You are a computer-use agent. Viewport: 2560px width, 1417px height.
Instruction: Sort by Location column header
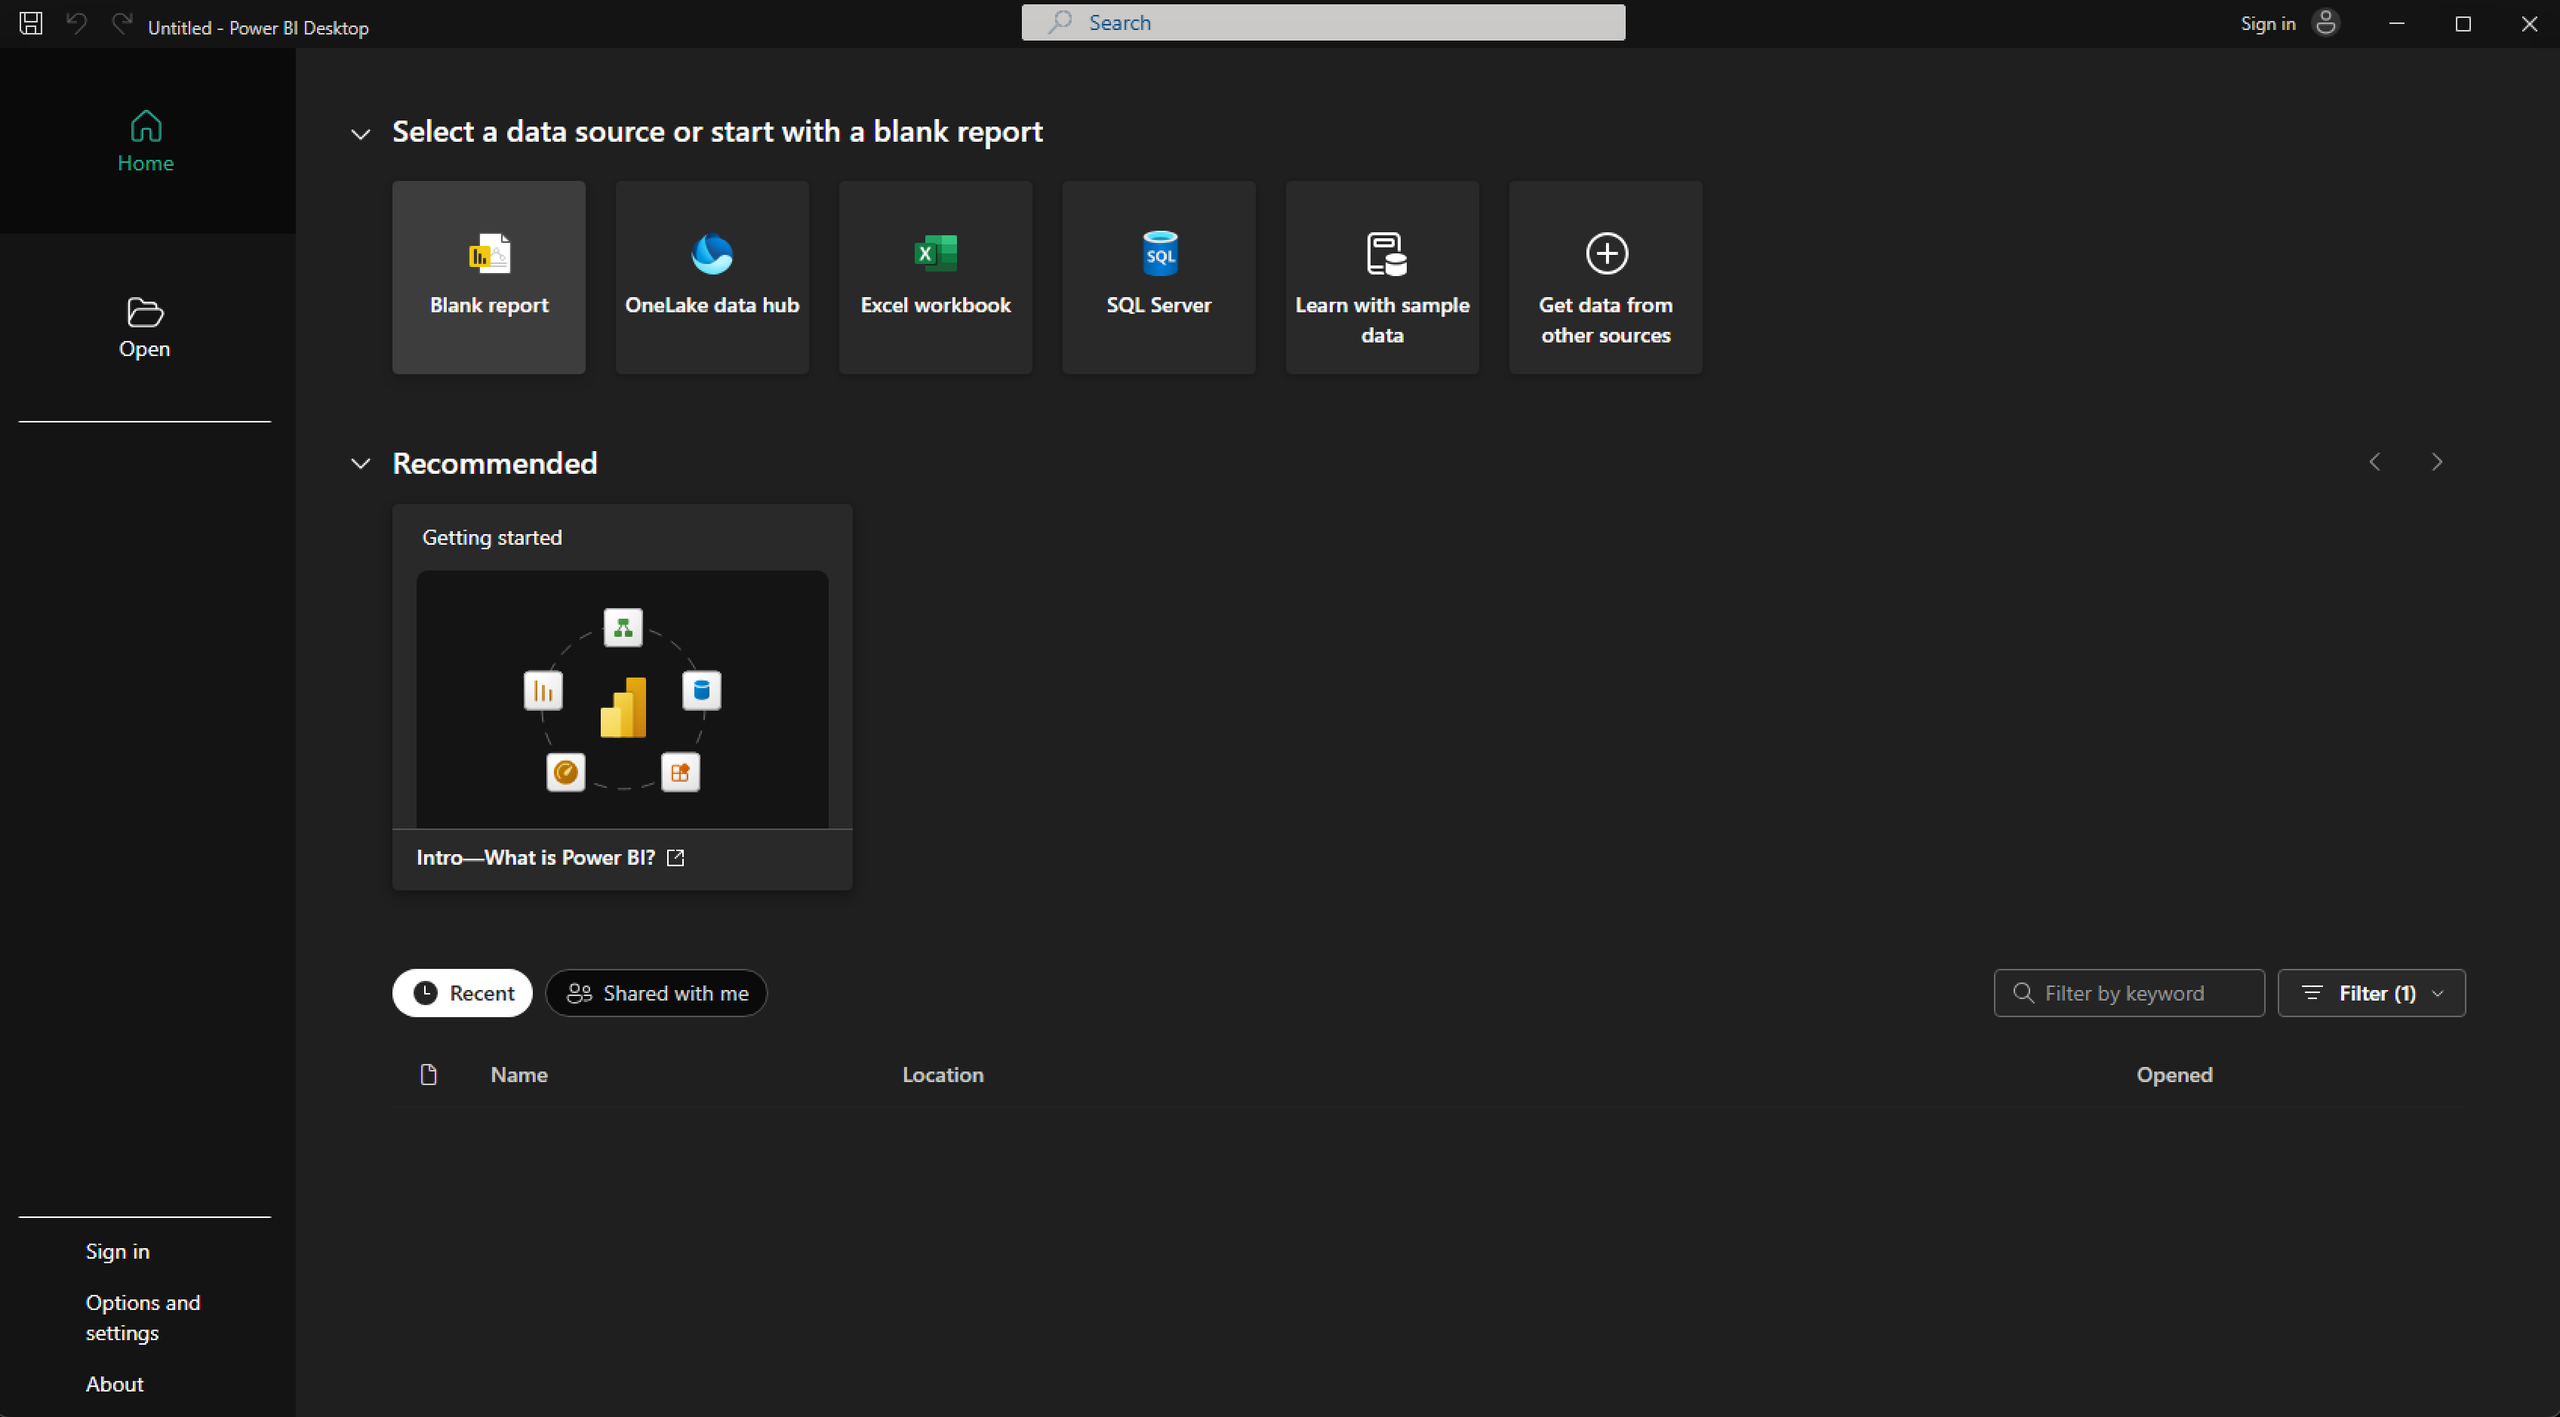click(x=943, y=1075)
